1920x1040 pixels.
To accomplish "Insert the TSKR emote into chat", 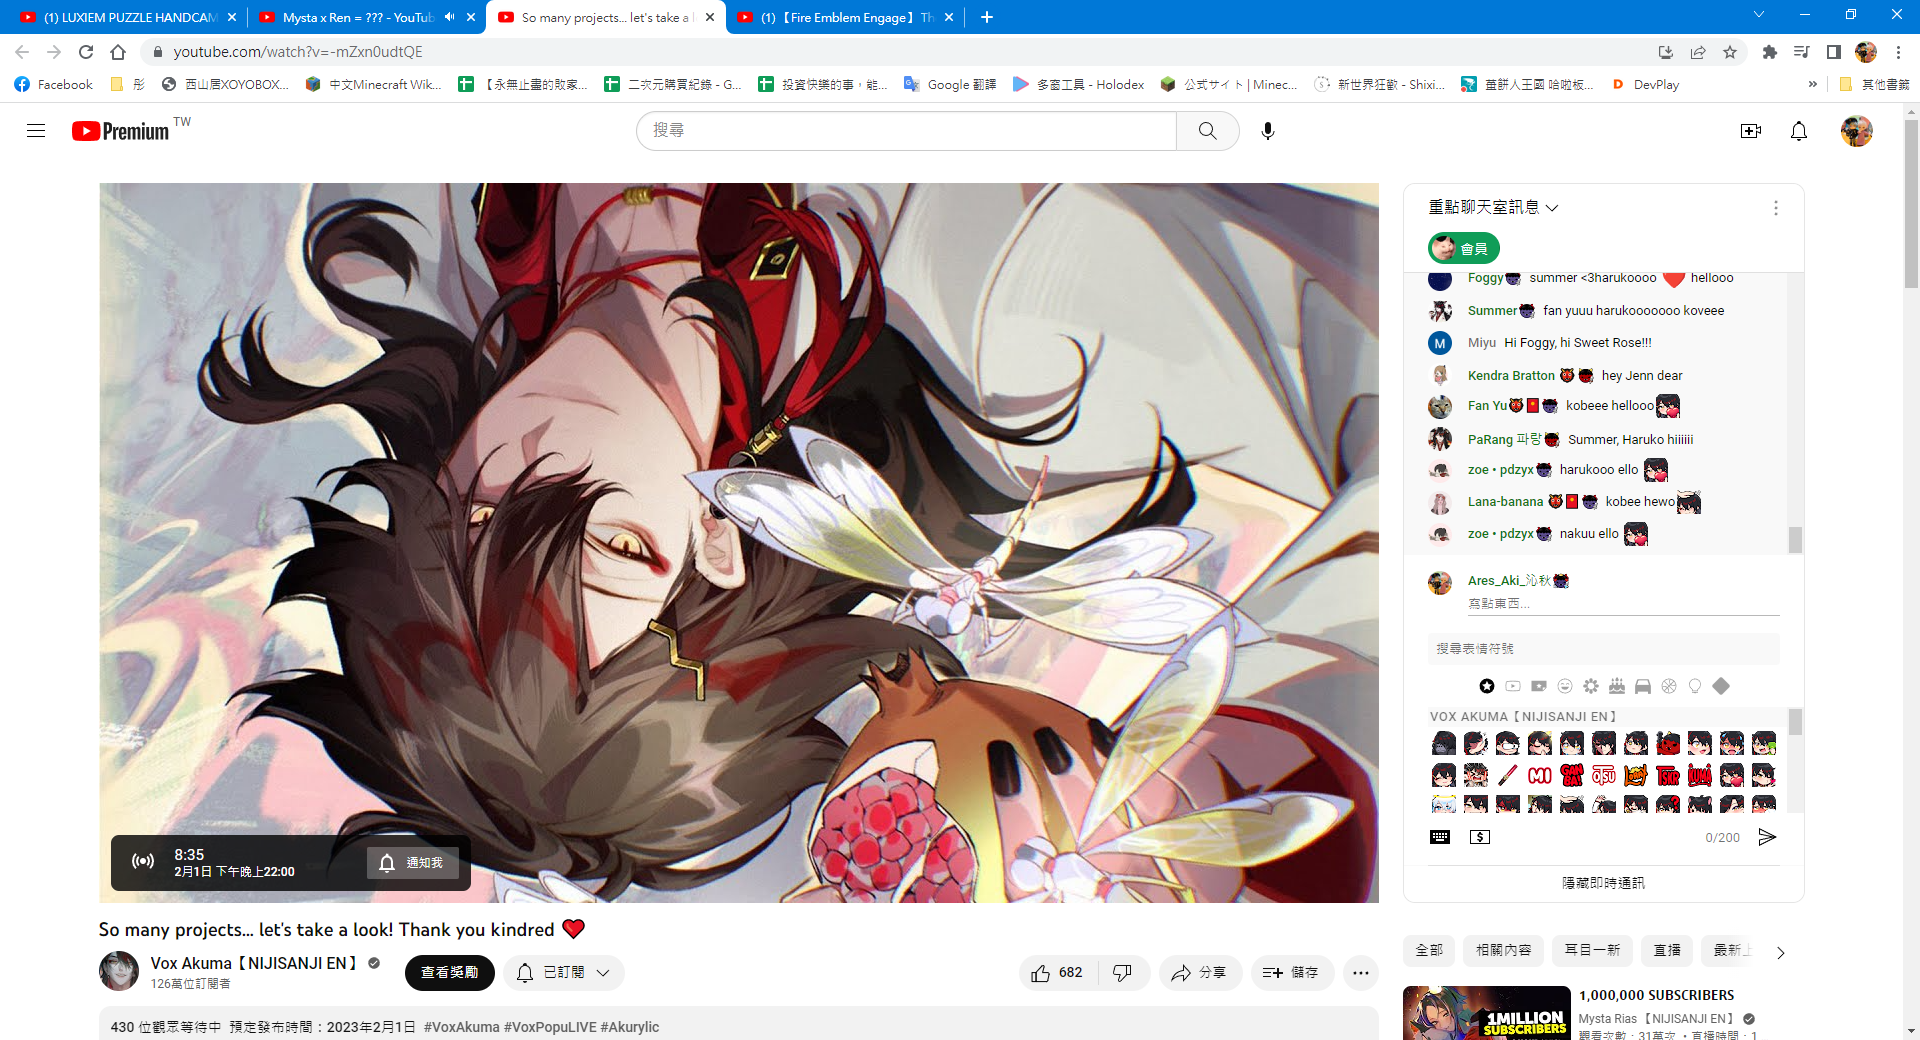I will (x=1668, y=775).
